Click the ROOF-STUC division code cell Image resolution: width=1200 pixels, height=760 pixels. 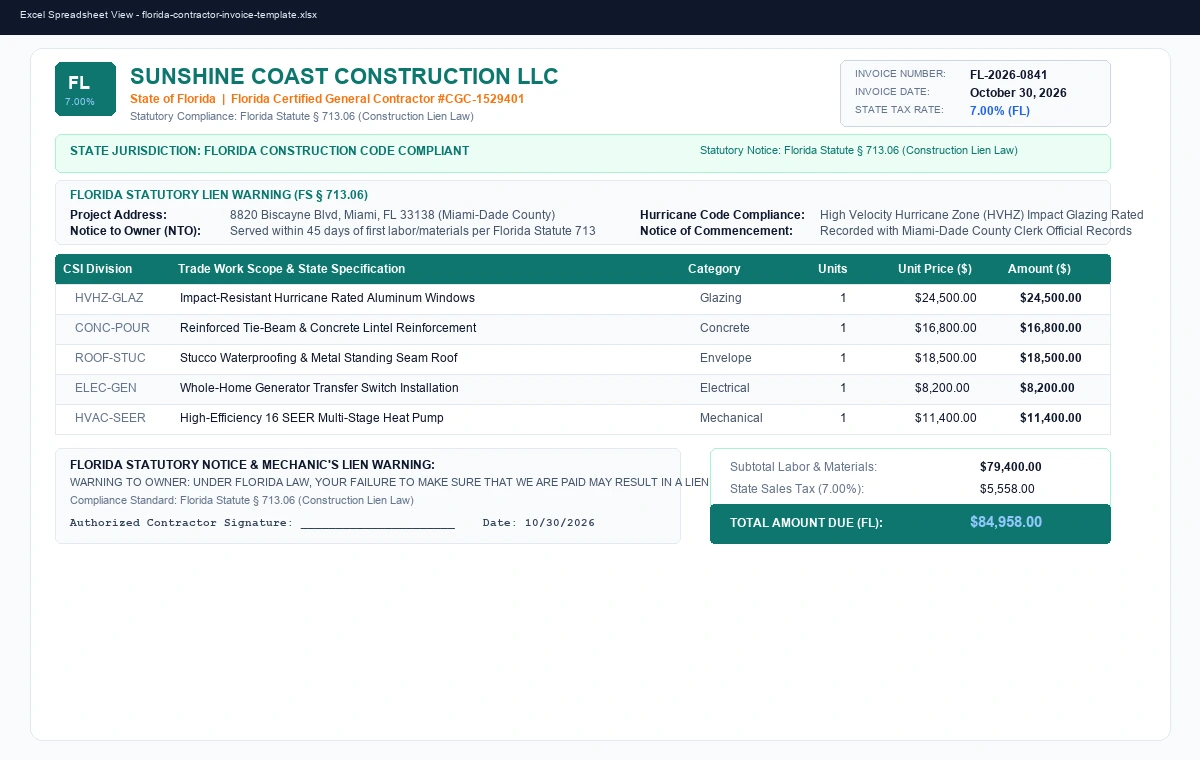[110, 358]
